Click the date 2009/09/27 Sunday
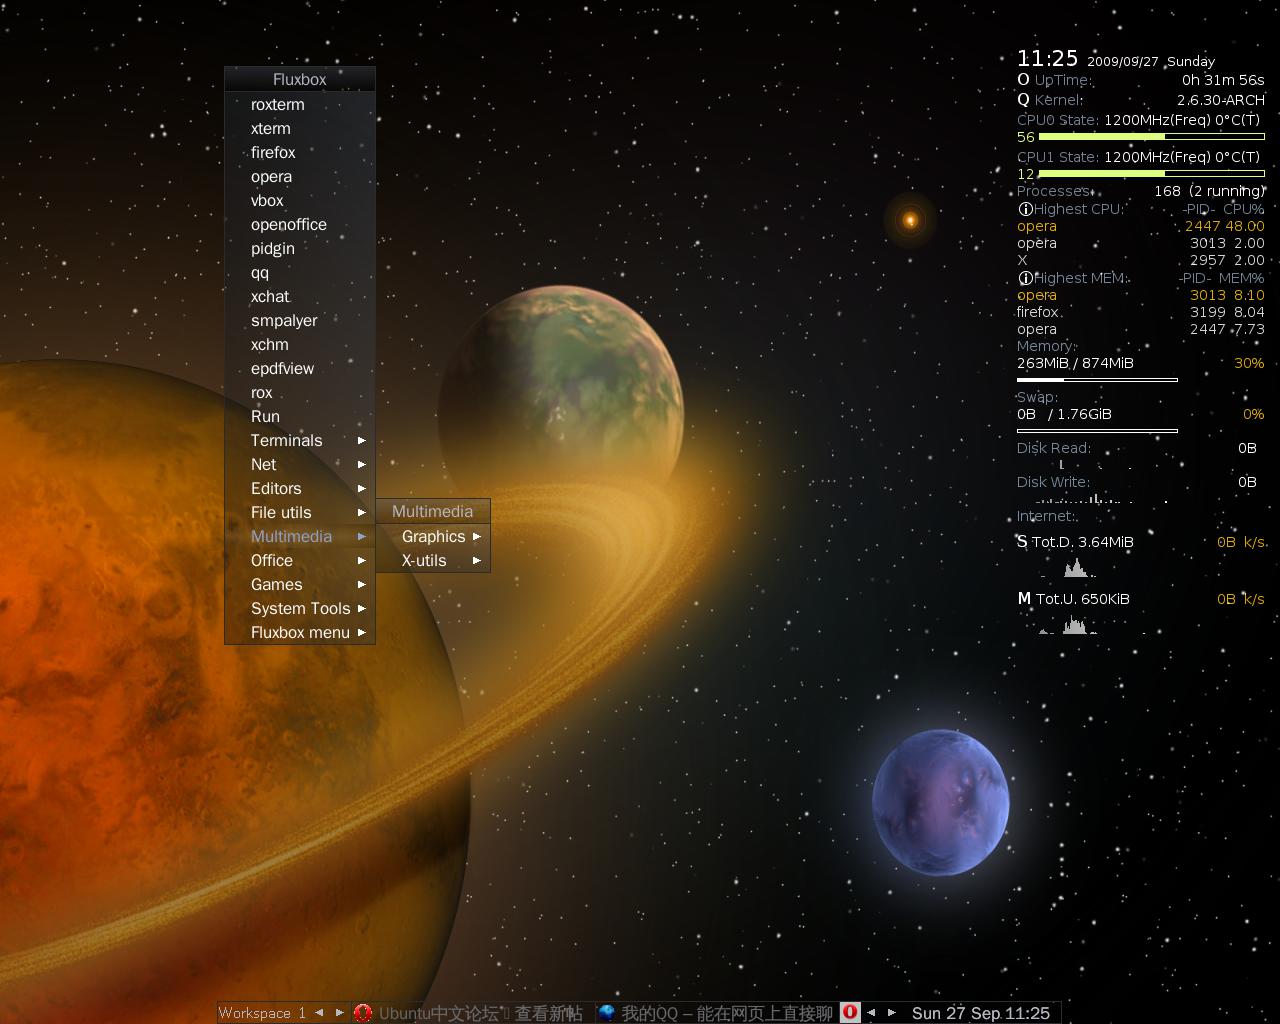 pyautogui.click(x=1150, y=61)
